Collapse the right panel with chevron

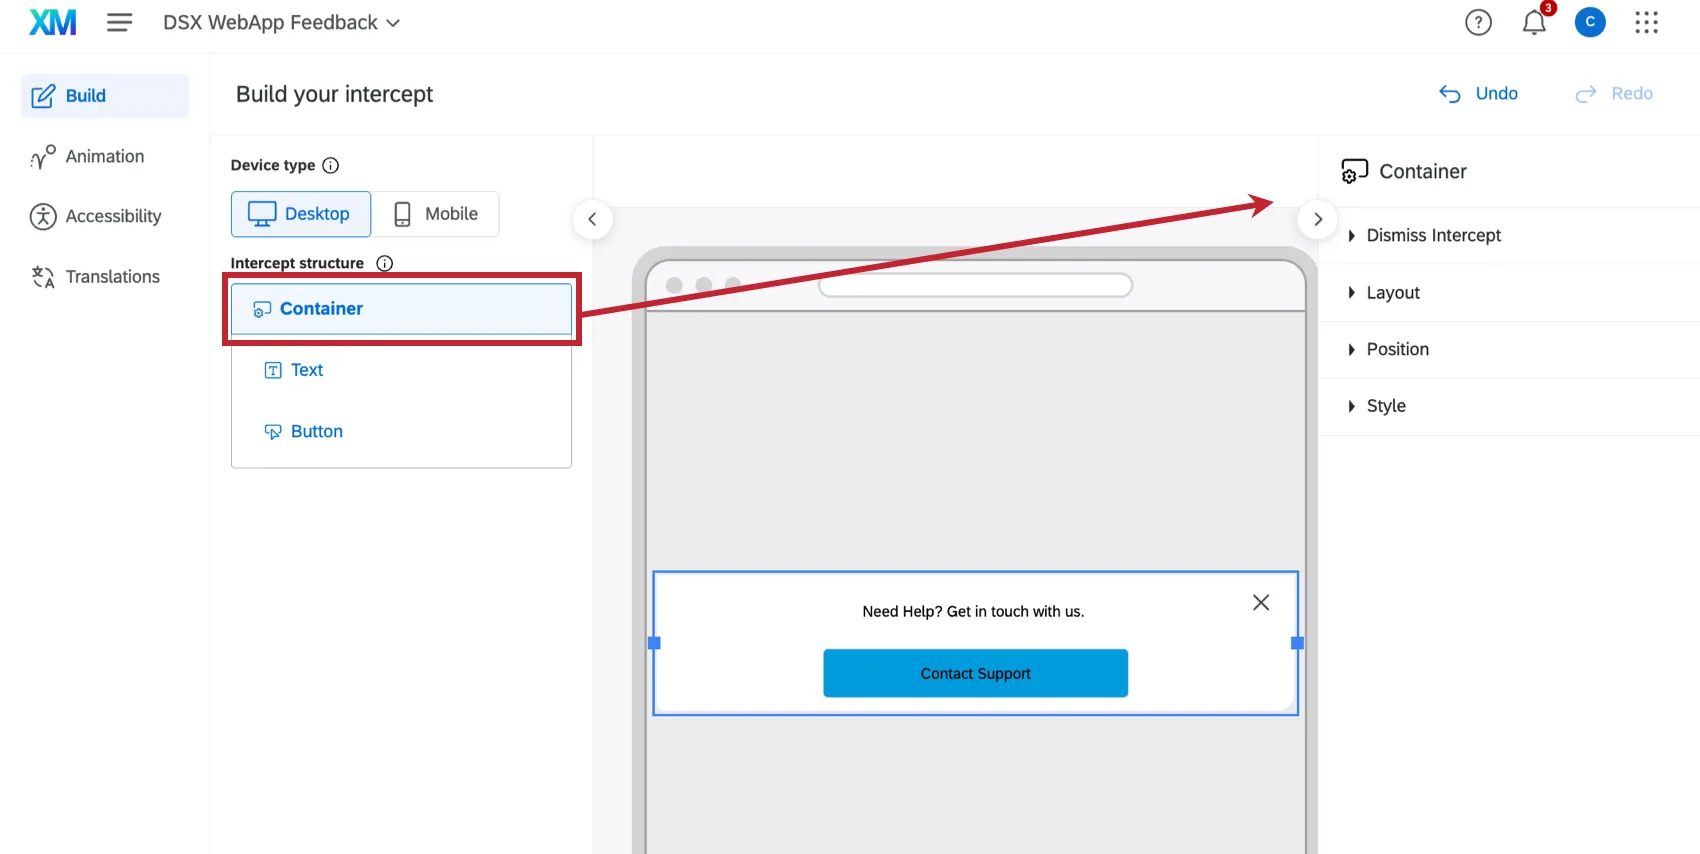coord(1318,219)
